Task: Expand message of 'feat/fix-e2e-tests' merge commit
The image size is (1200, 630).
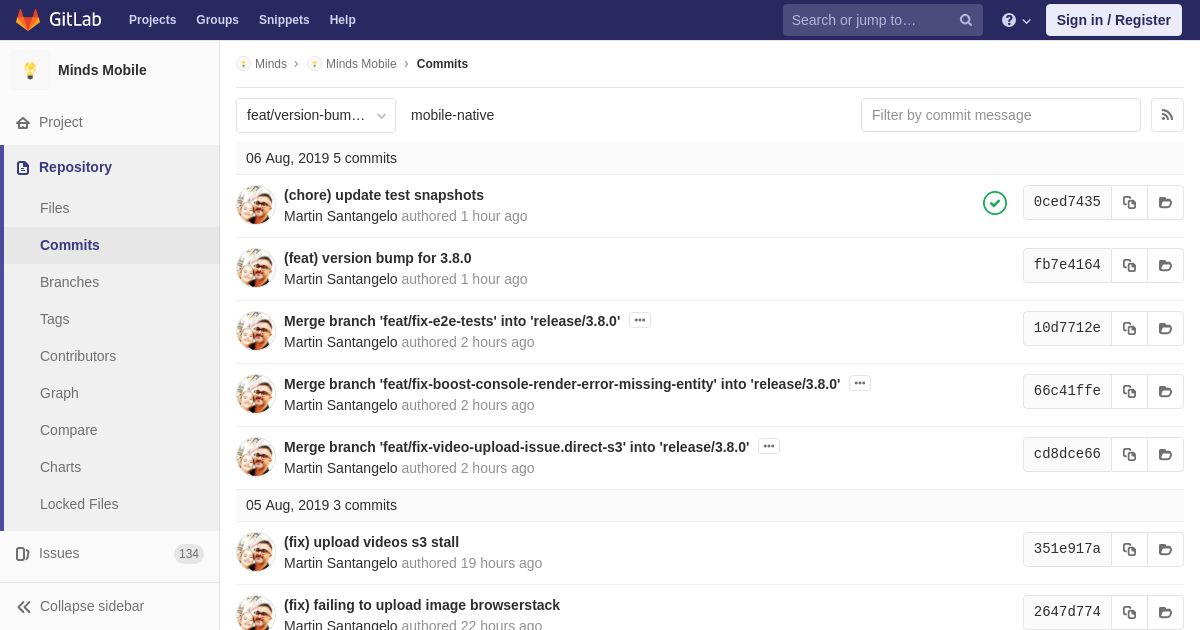Action: [640, 320]
